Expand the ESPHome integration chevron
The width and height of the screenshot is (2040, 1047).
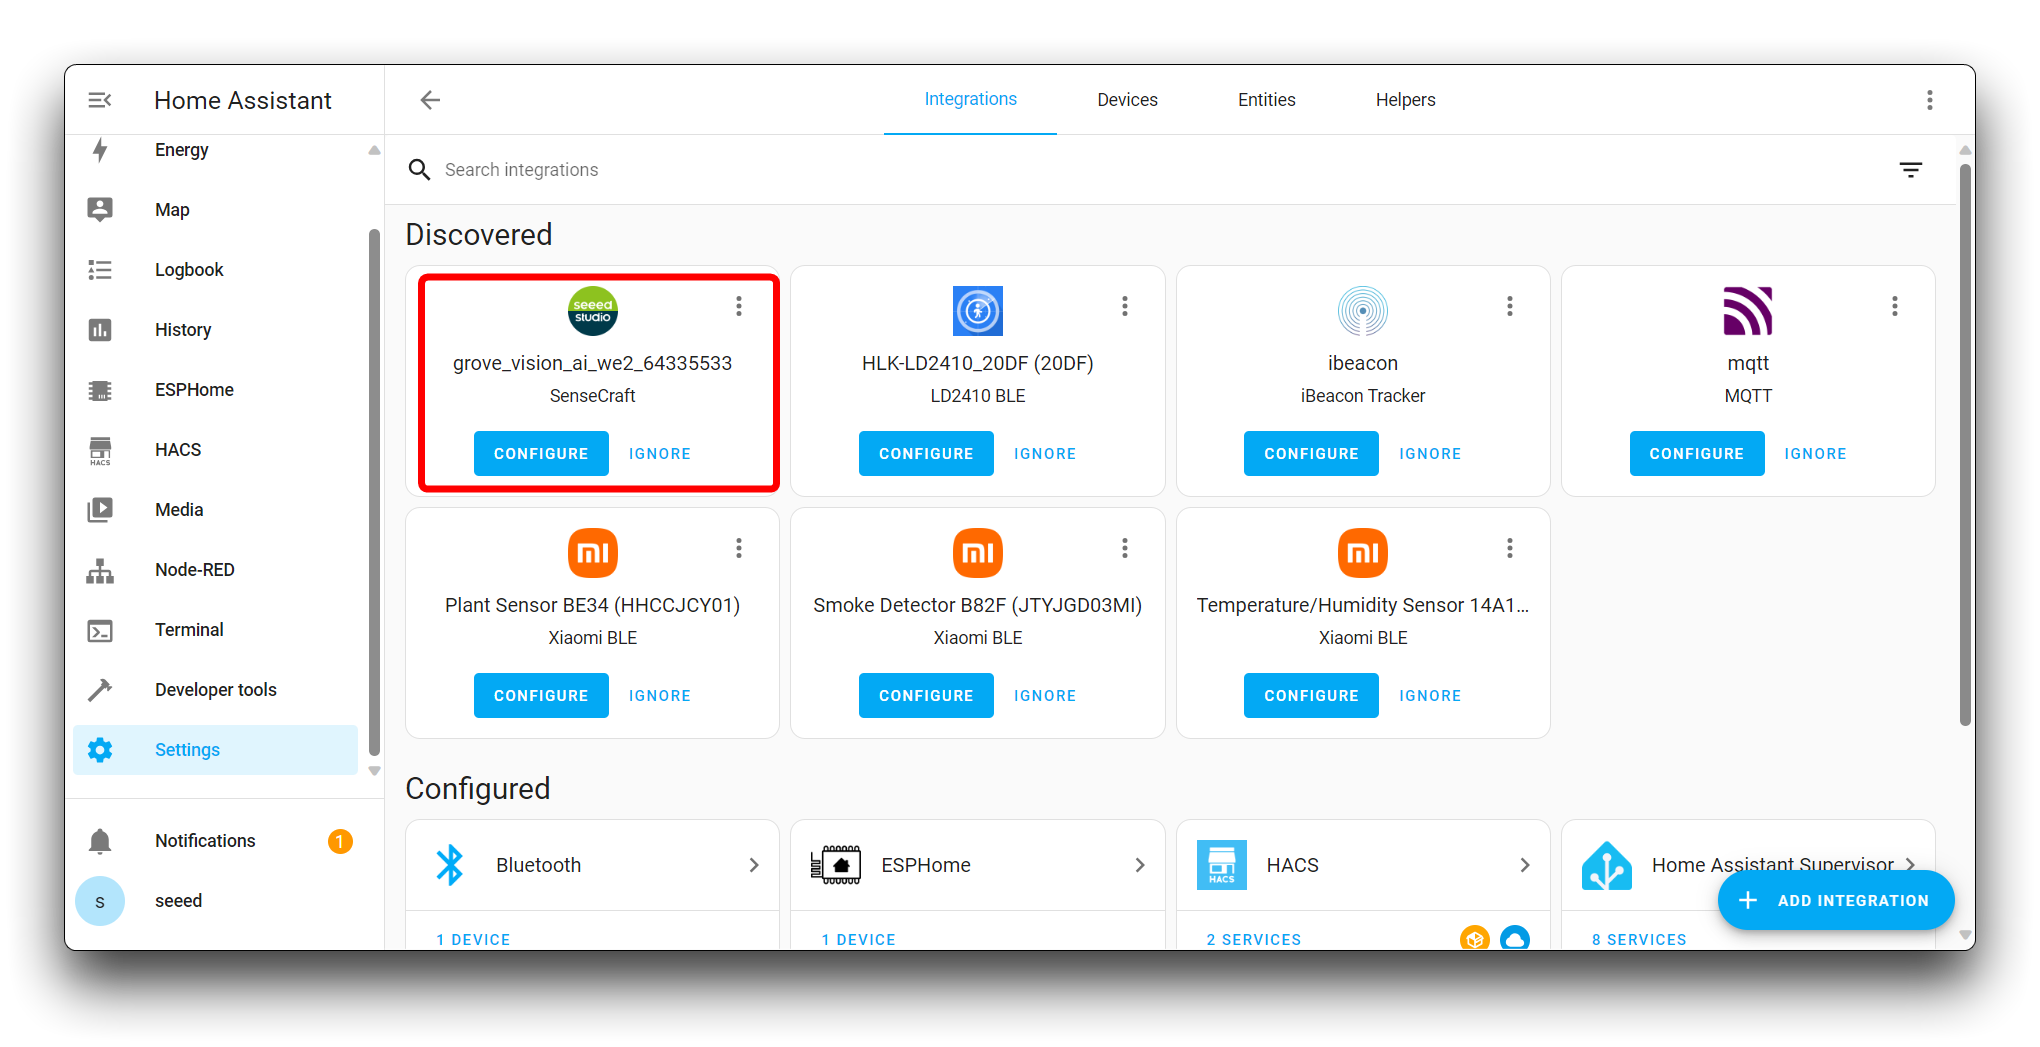(1140, 865)
